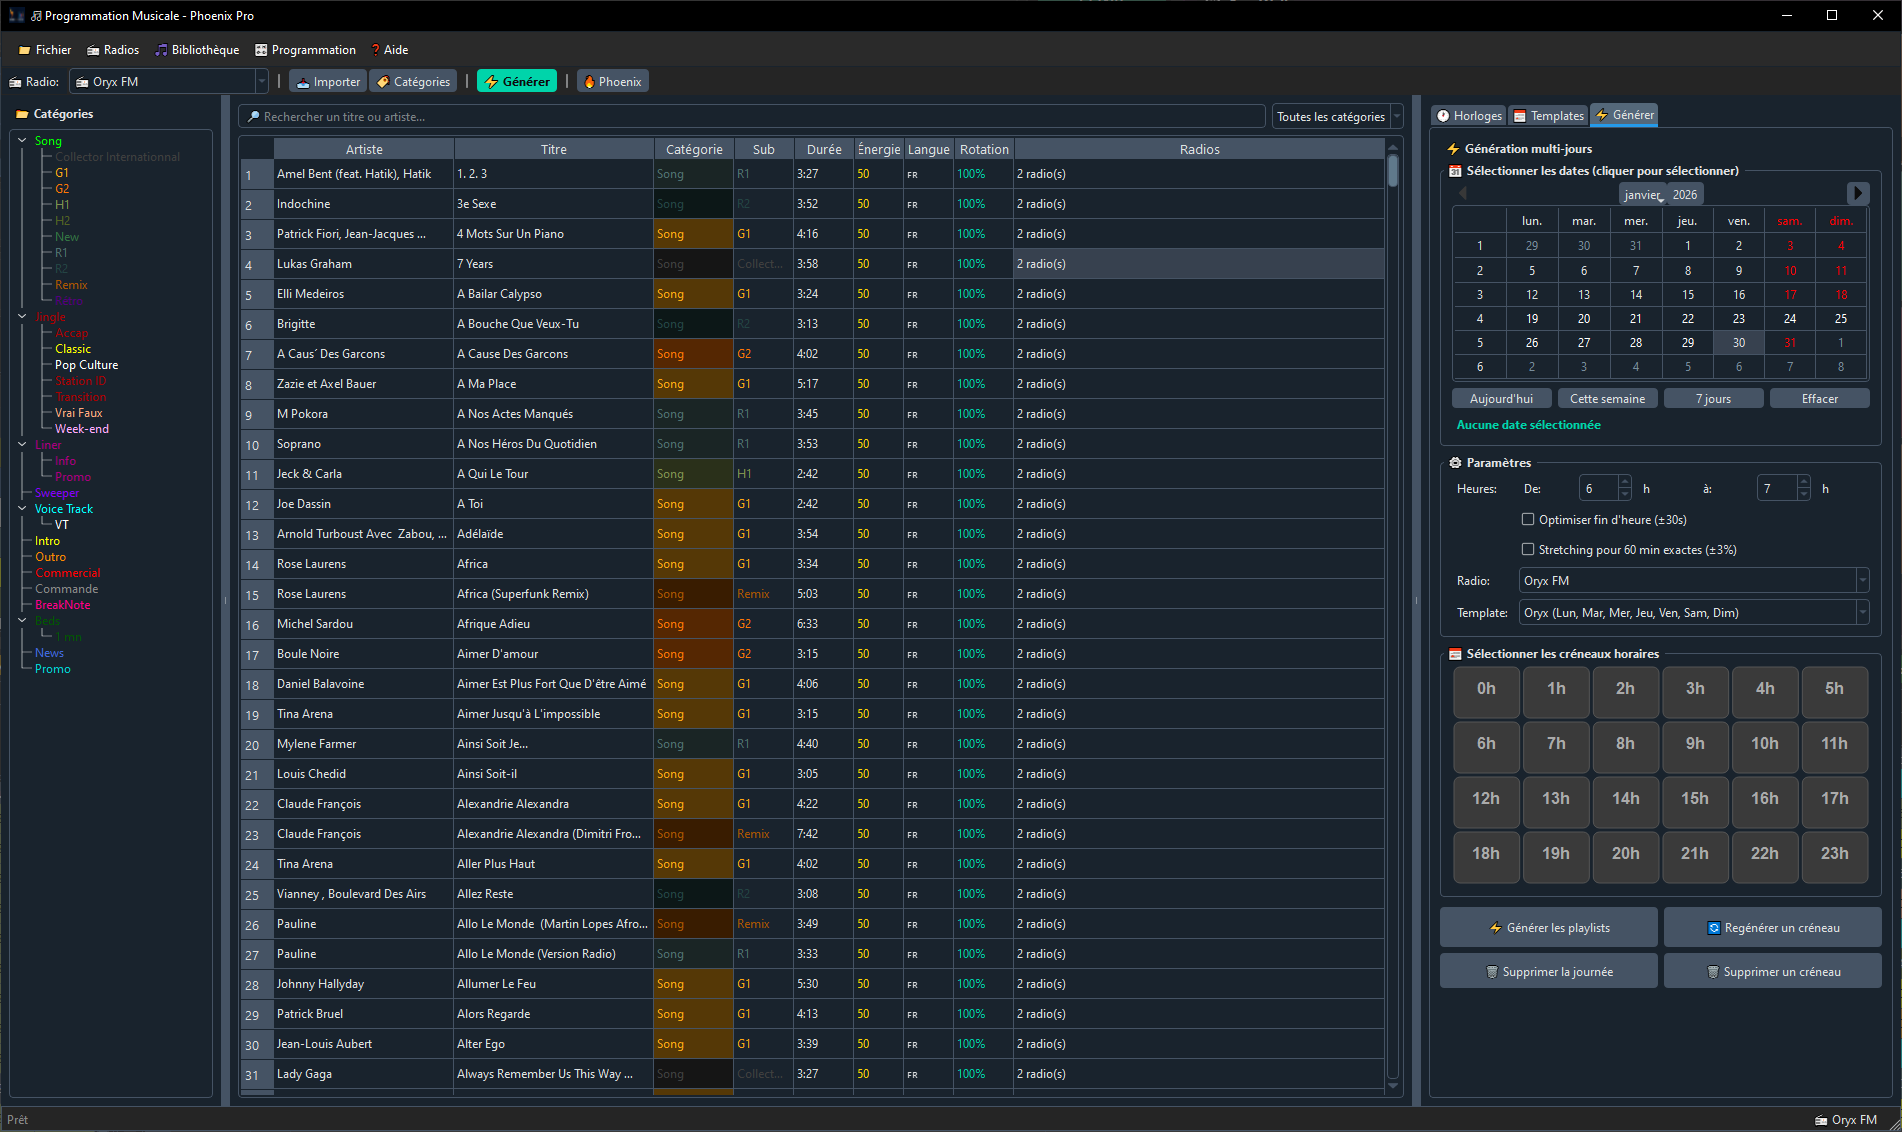Switch to the Horloges tab
The image size is (1902, 1132).
coord(1469,116)
